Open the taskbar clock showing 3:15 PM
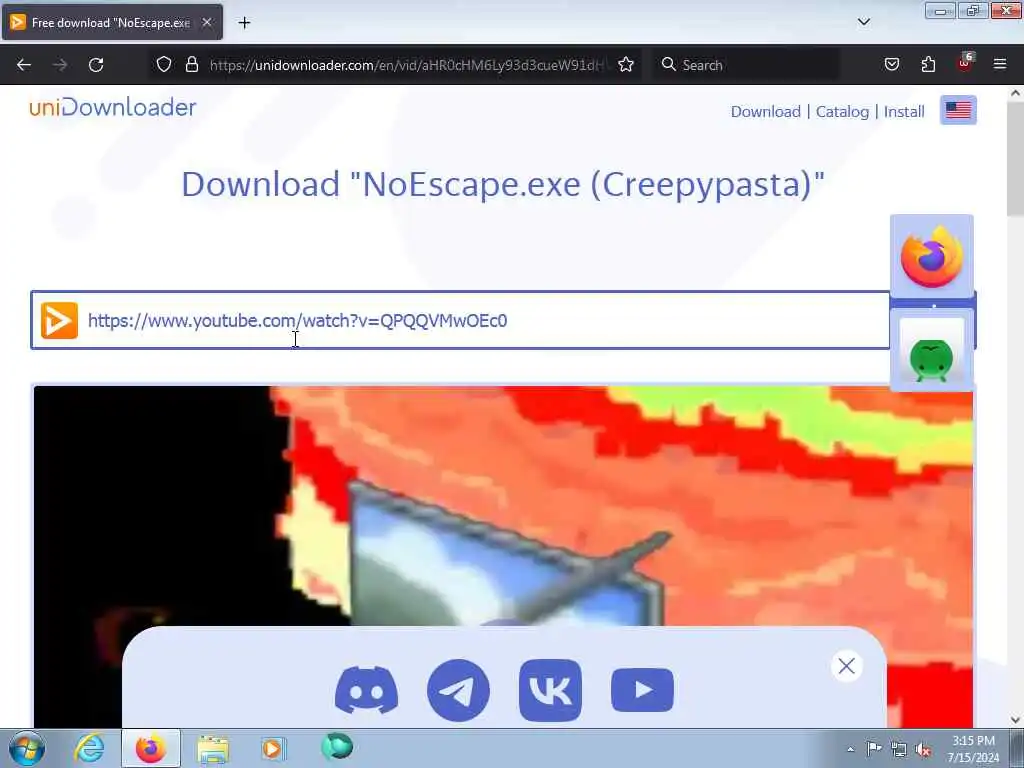 click(x=973, y=749)
